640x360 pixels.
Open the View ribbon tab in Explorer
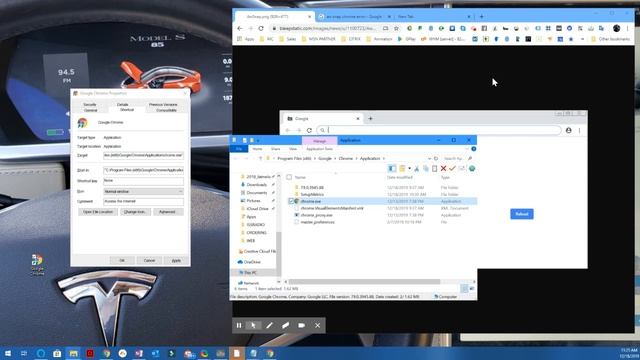293,149
